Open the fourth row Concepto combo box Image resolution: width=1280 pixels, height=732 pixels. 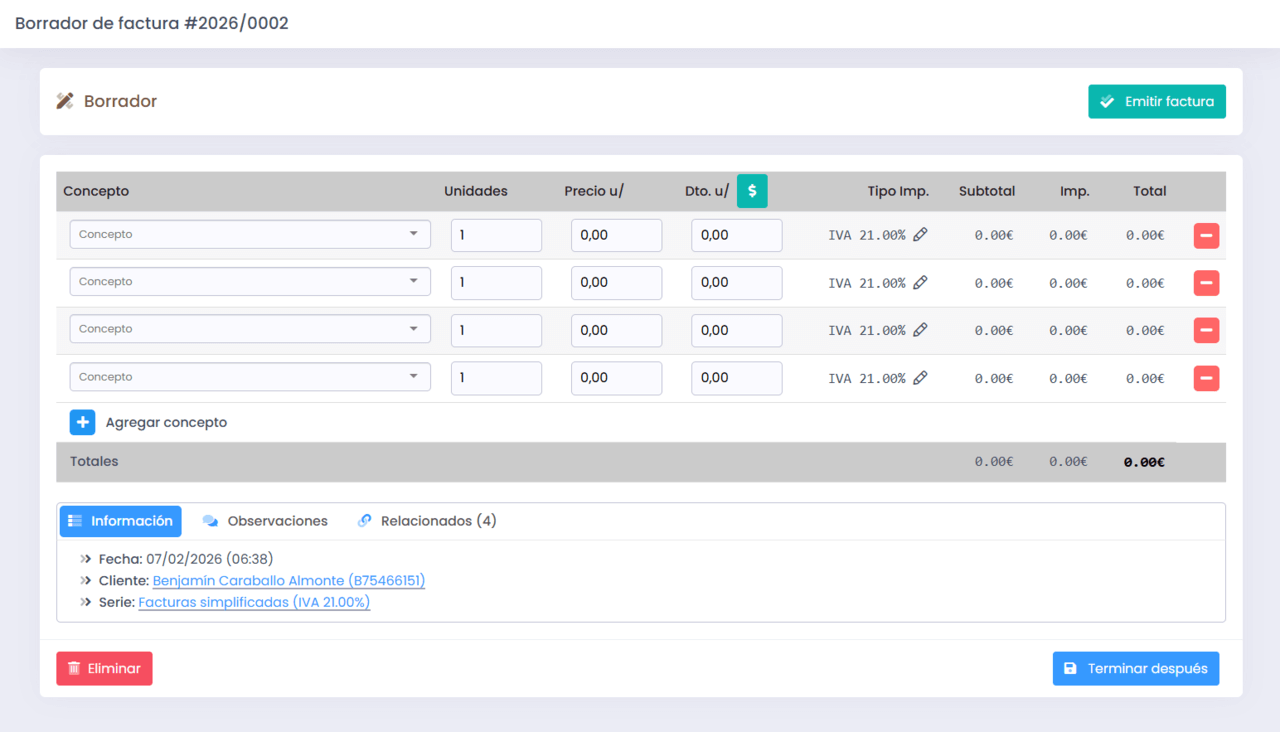tap(249, 377)
